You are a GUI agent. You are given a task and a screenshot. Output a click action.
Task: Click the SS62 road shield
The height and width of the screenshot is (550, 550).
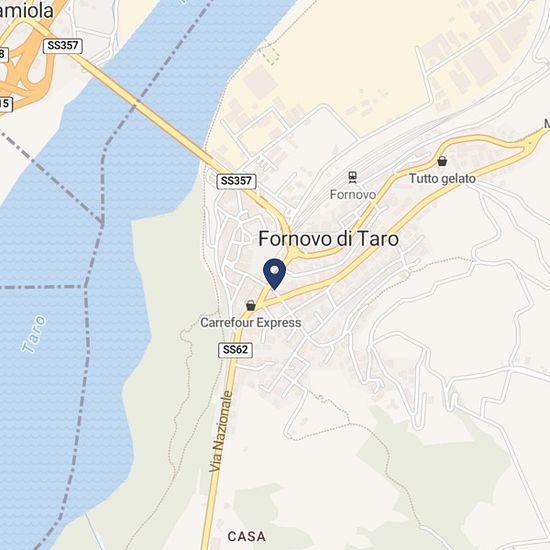(x=235, y=350)
